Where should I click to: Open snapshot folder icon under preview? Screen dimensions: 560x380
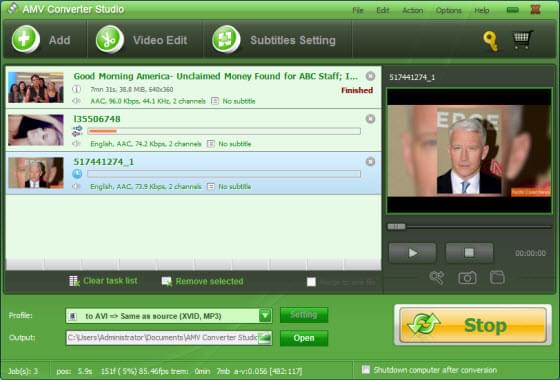pyautogui.click(x=497, y=278)
